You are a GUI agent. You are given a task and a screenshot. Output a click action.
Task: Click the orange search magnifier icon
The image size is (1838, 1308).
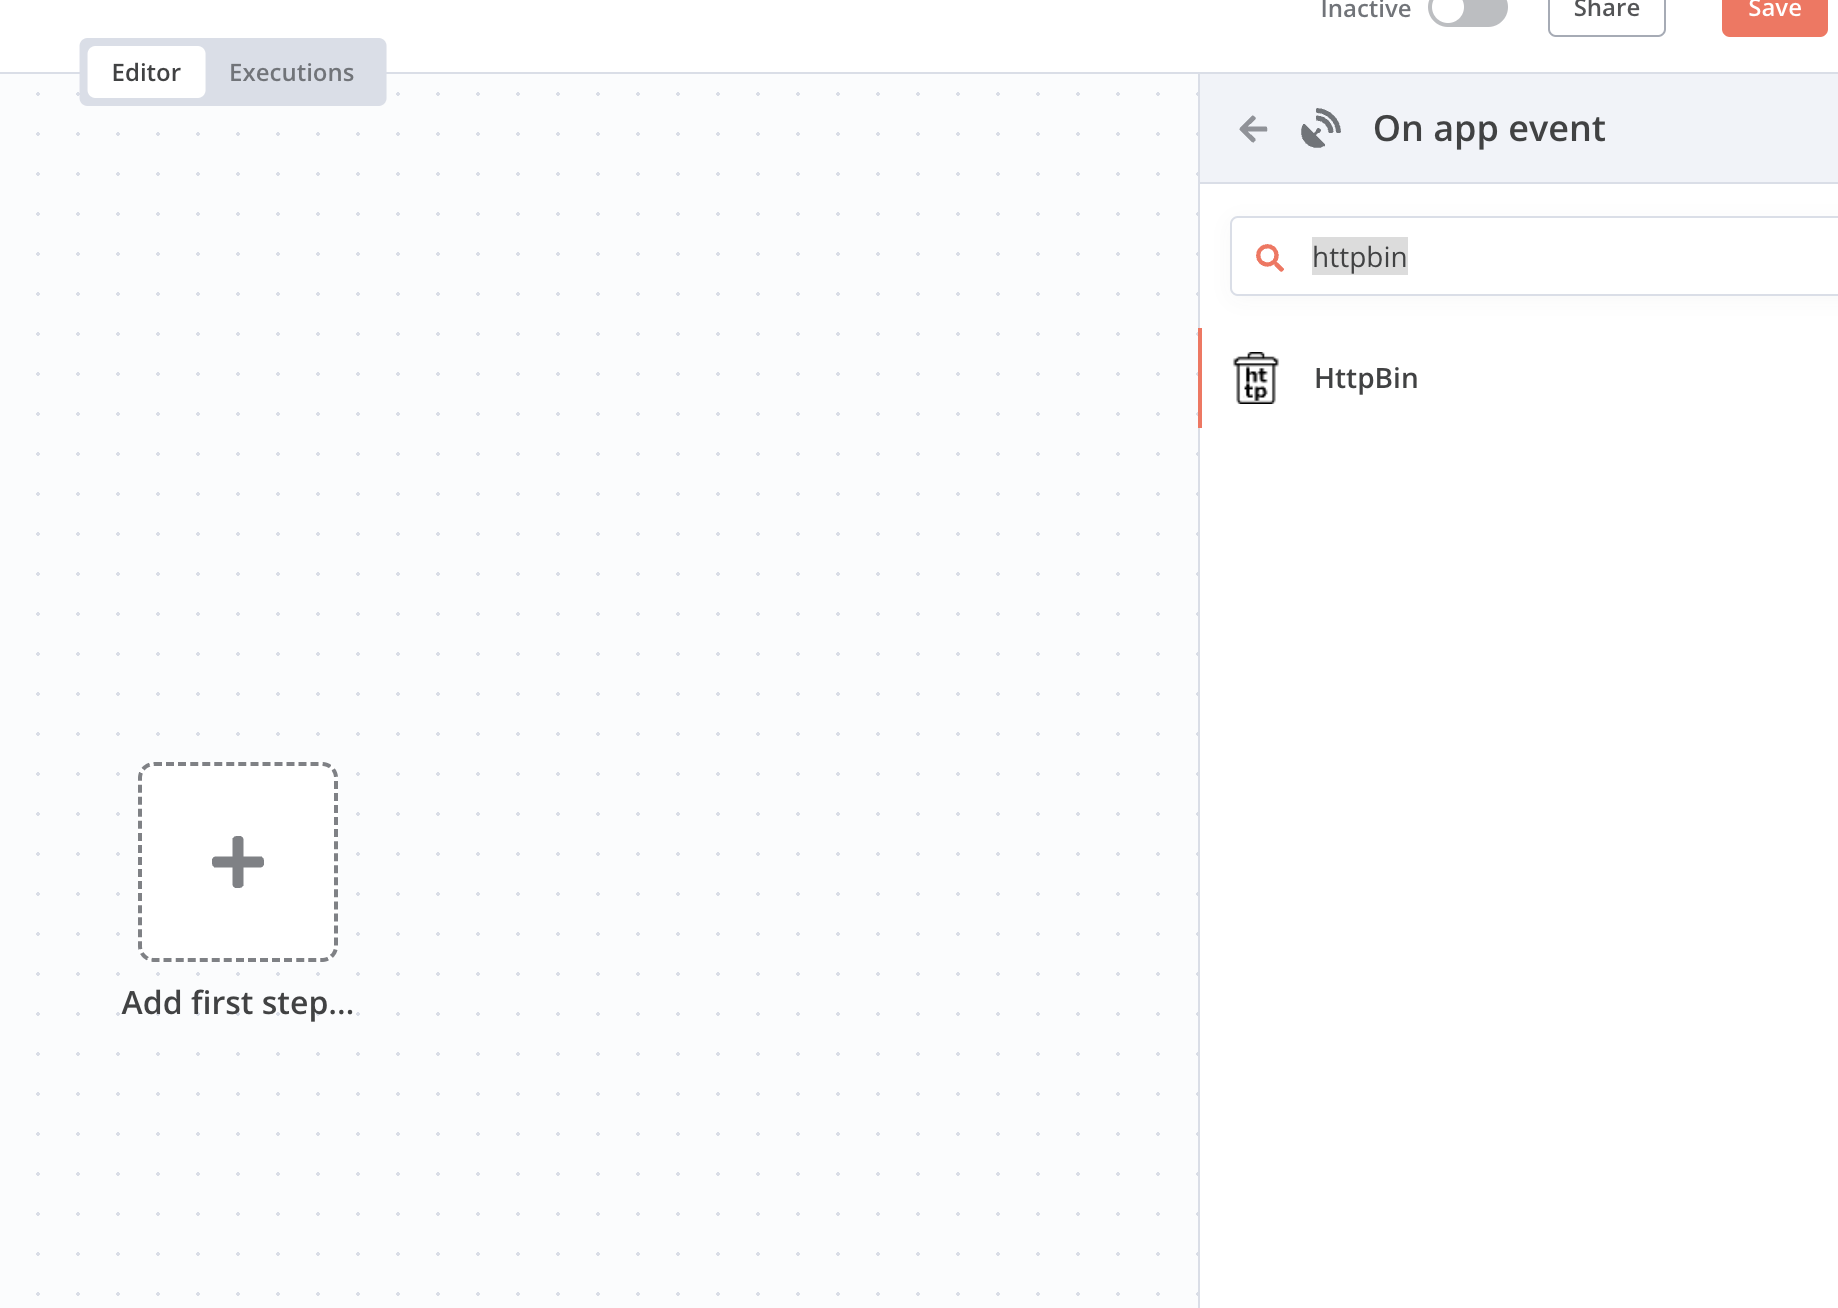(x=1270, y=257)
